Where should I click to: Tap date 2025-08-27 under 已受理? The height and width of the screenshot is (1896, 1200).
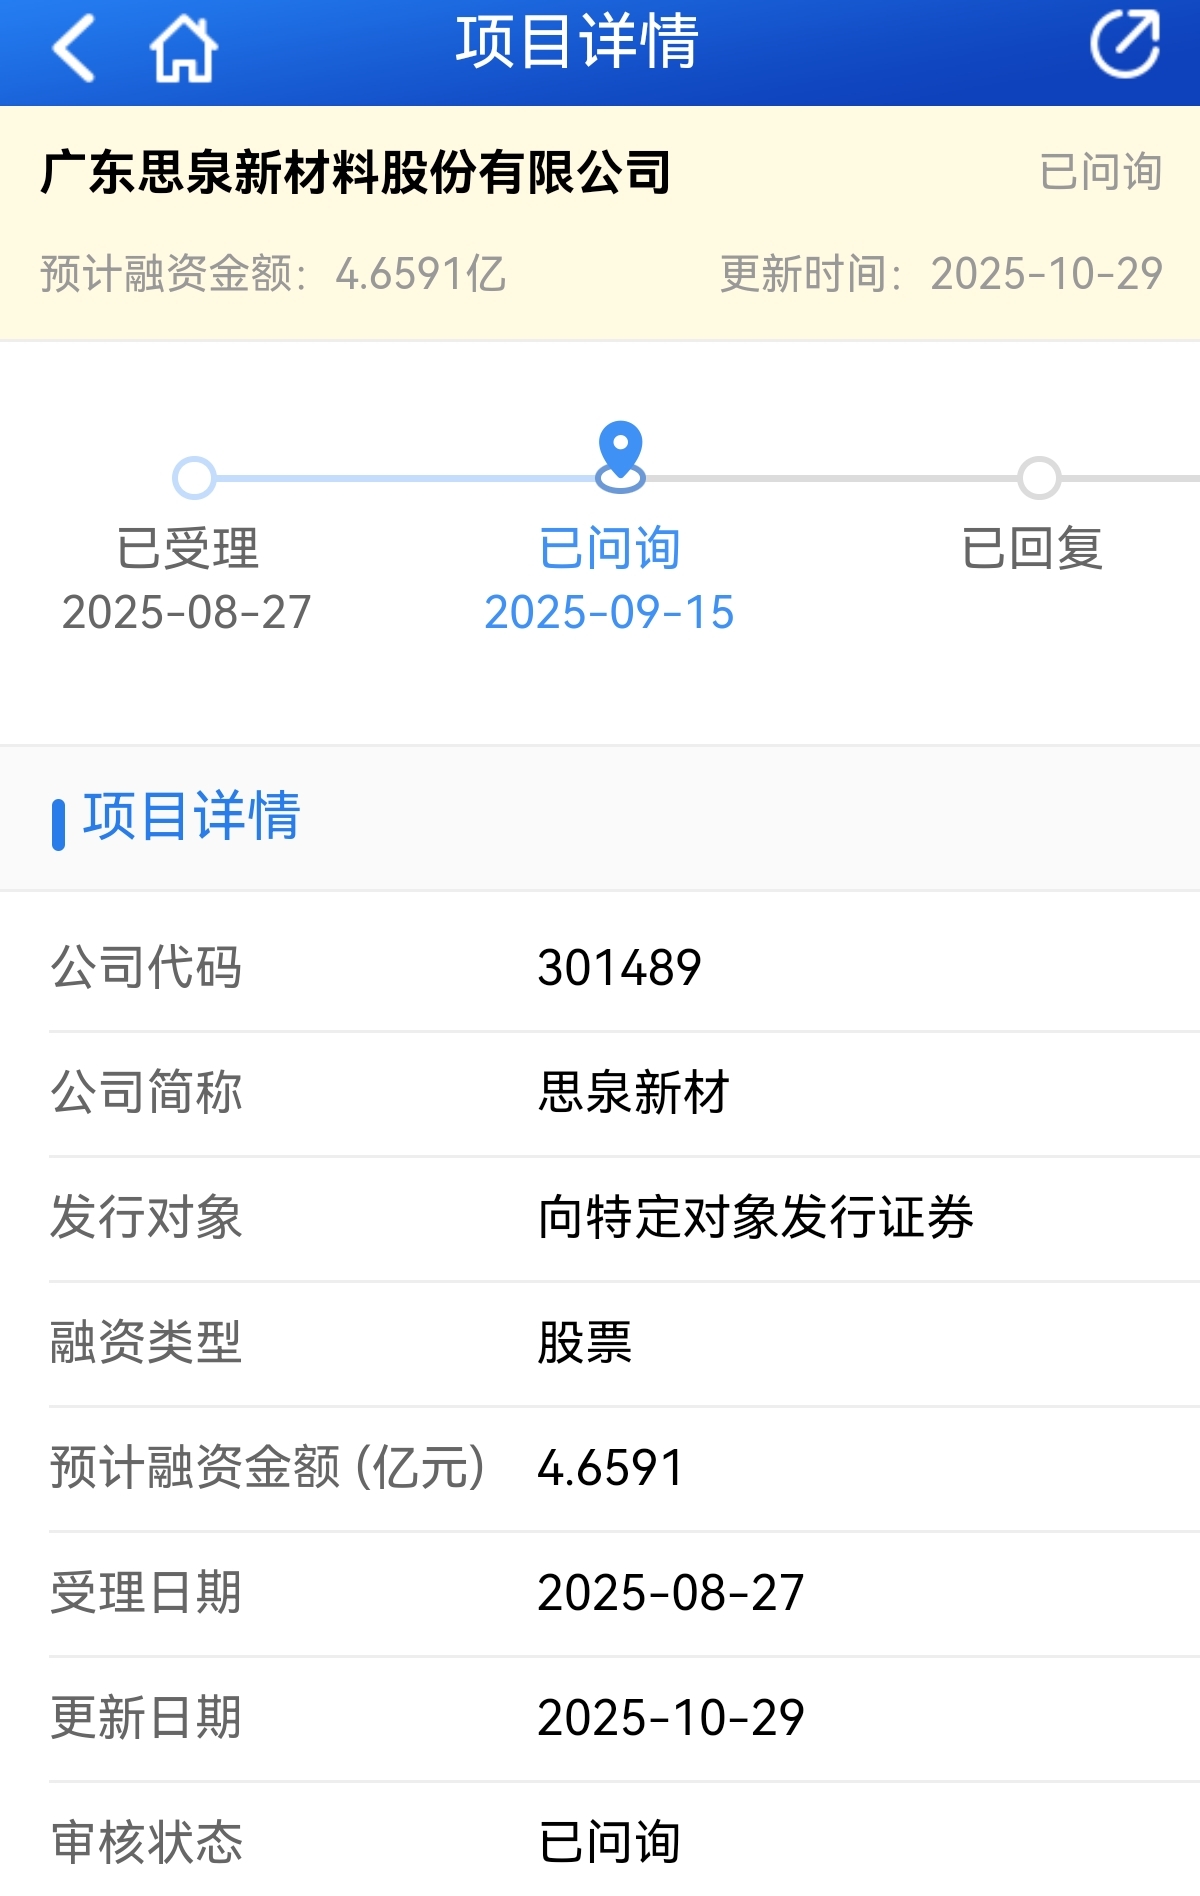[x=187, y=612]
